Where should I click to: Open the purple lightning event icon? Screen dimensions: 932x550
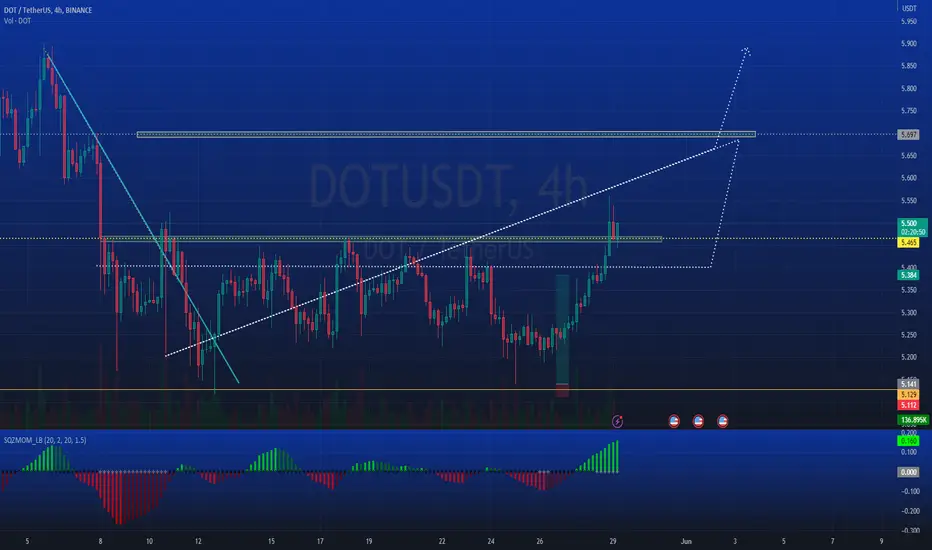(x=618, y=422)
